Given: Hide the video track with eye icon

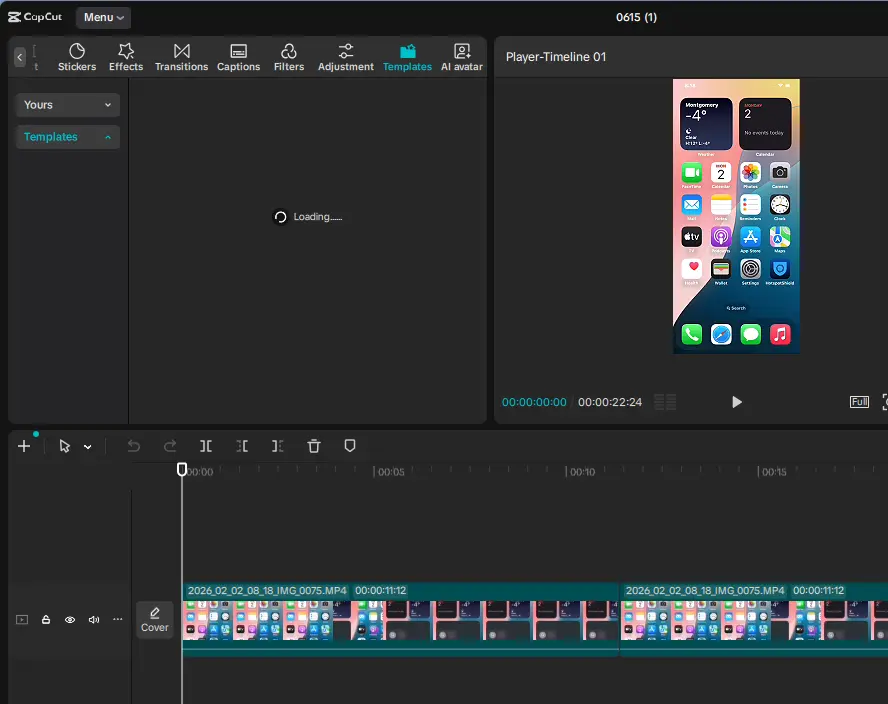Looking at the screenshot, I should (70, 620).
